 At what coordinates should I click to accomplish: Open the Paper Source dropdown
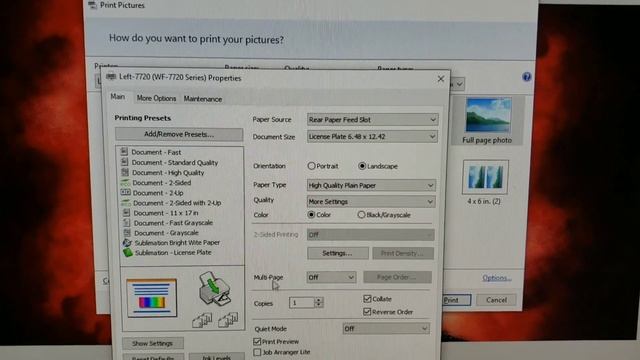372,120
